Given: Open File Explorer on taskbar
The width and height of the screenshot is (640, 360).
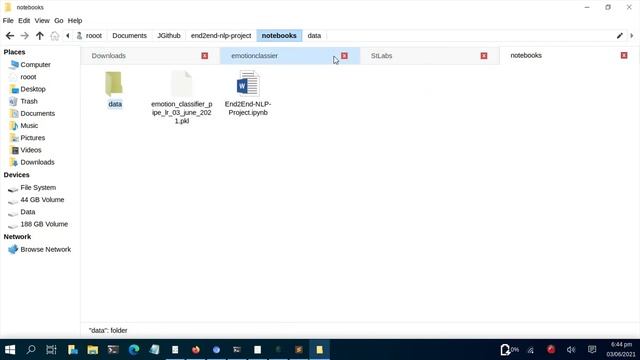Looking at the screenshot, I should click(93, 350).
